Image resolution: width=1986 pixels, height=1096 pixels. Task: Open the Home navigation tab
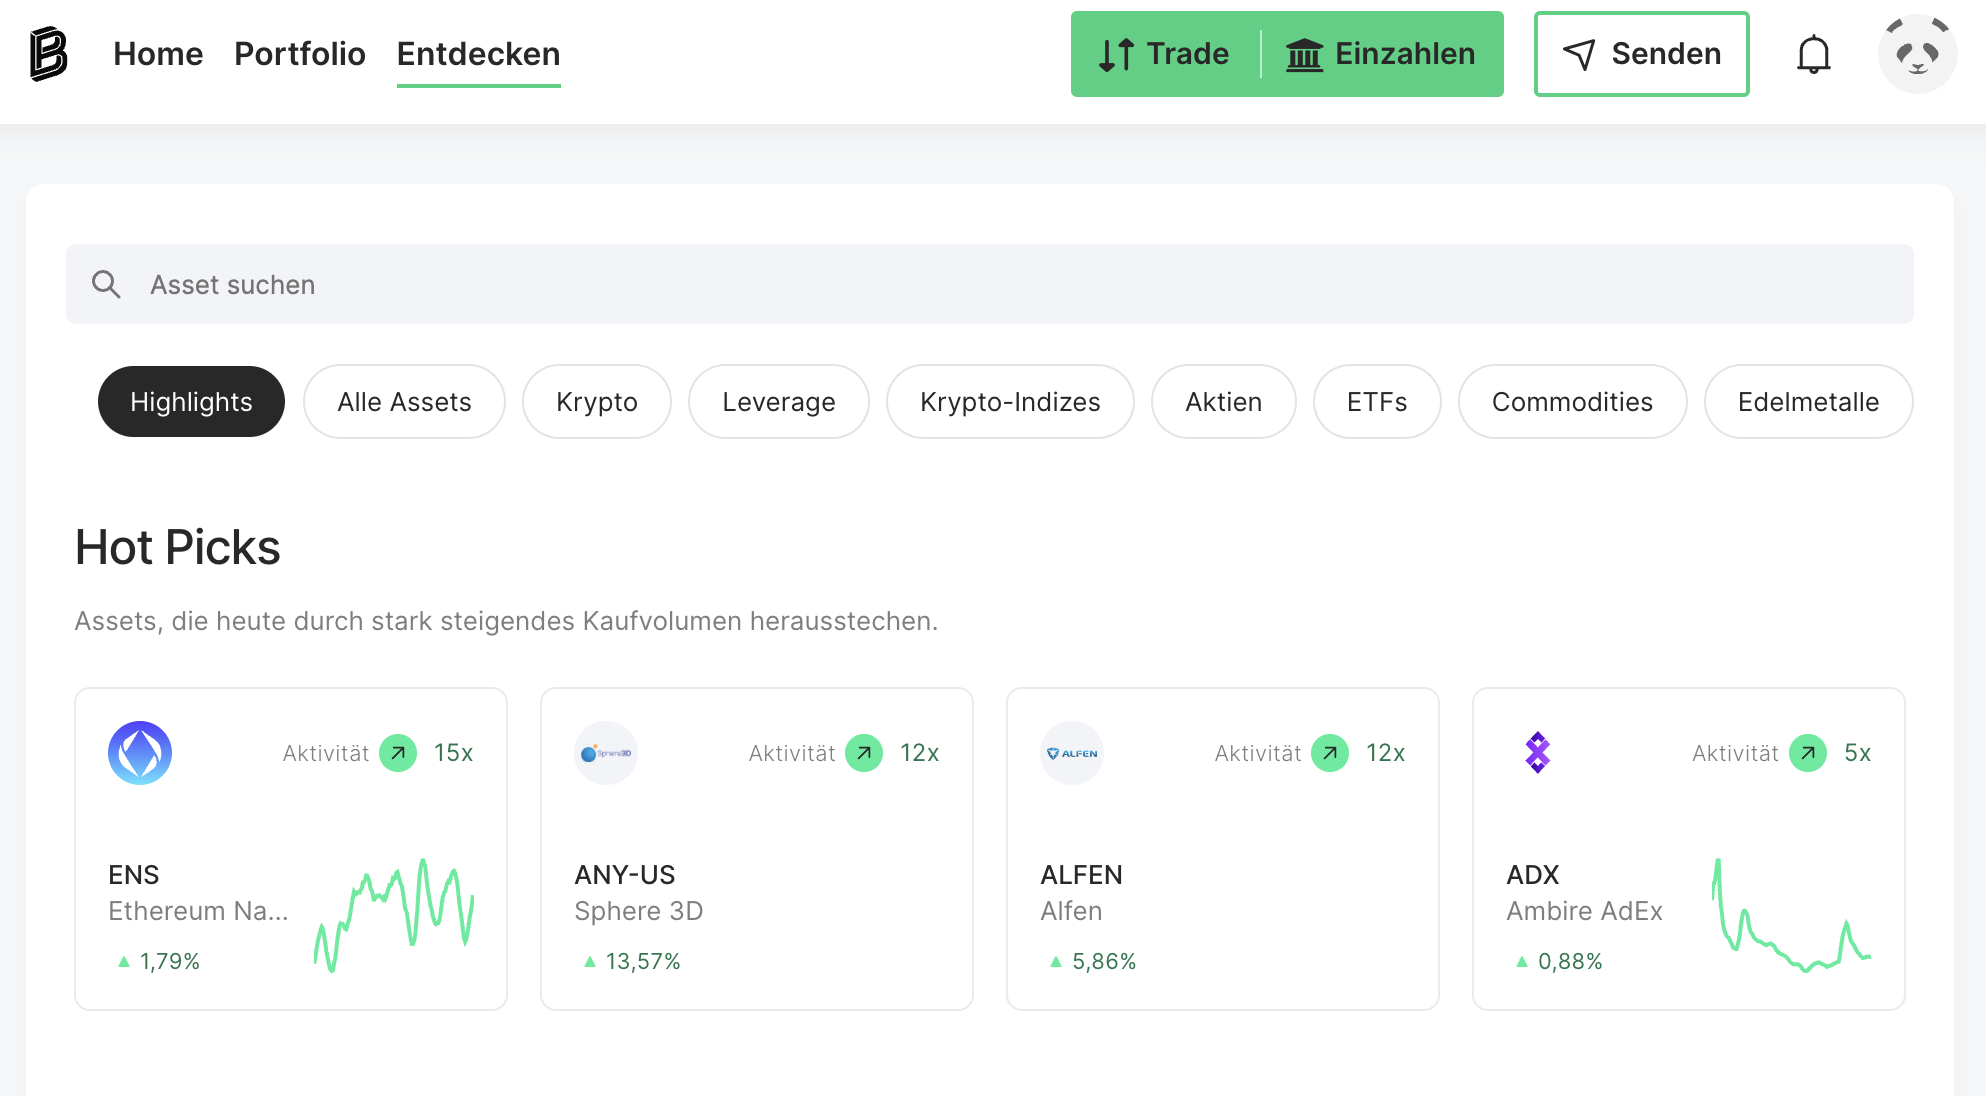click(158, 54)
